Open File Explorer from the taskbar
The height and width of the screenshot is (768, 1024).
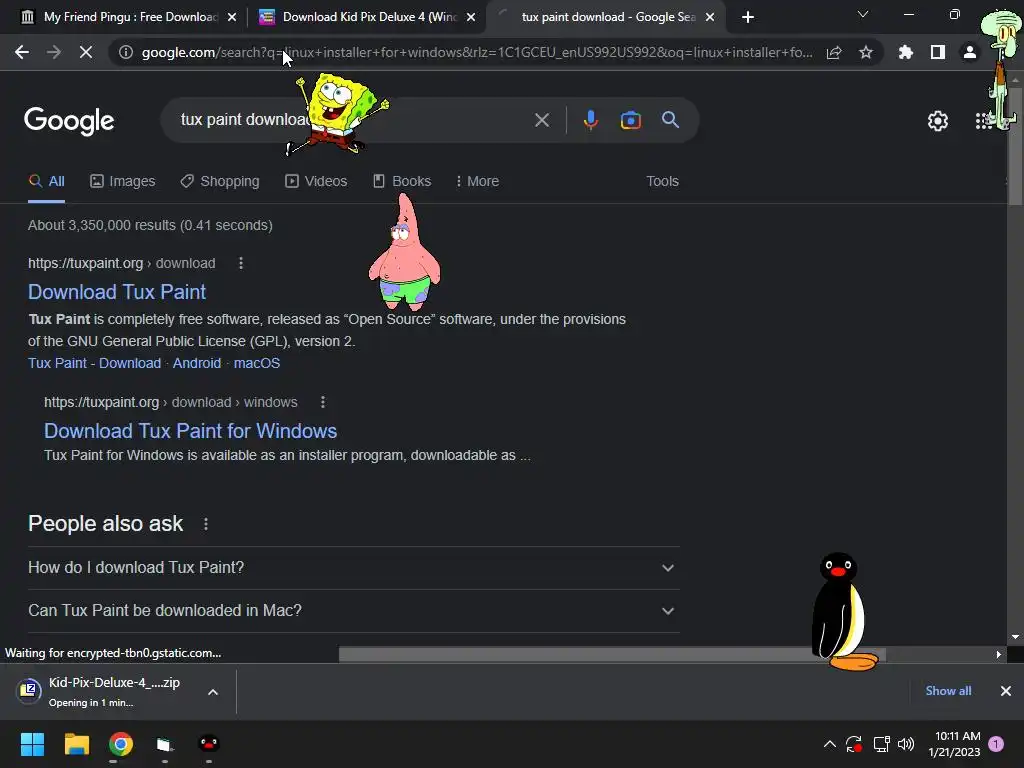click(76, 744)
